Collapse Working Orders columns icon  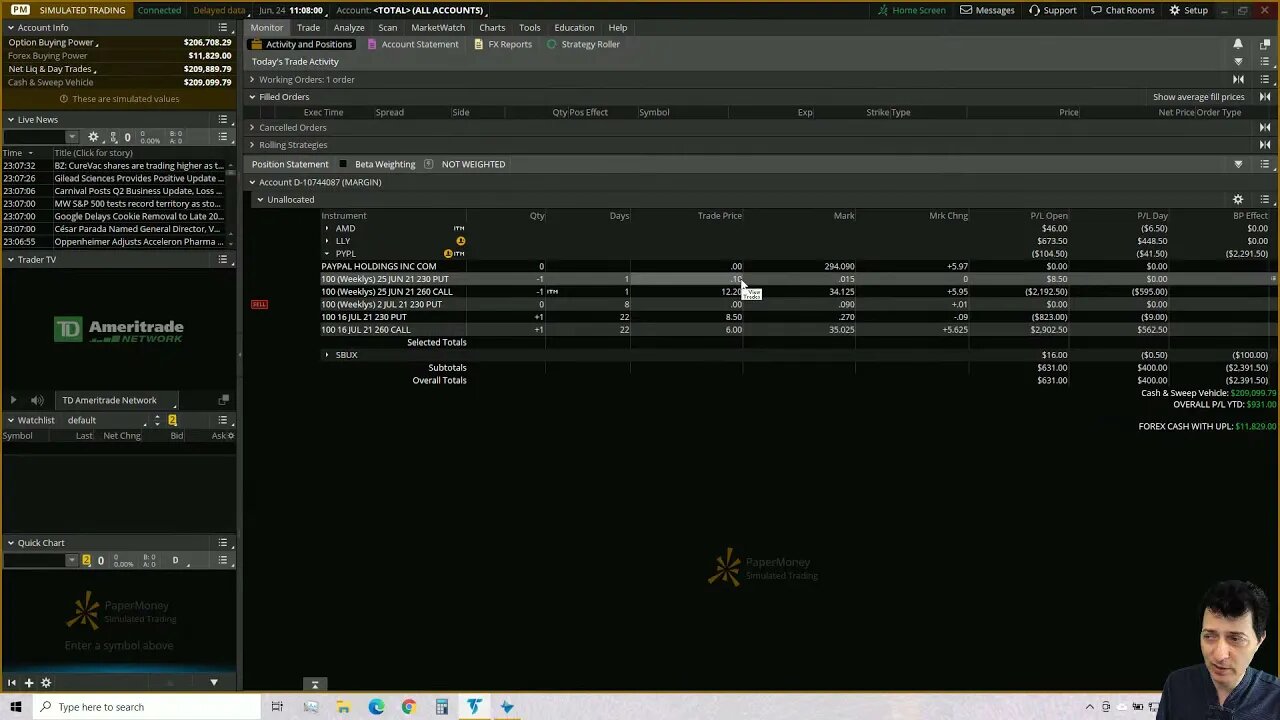[1238, 79]
